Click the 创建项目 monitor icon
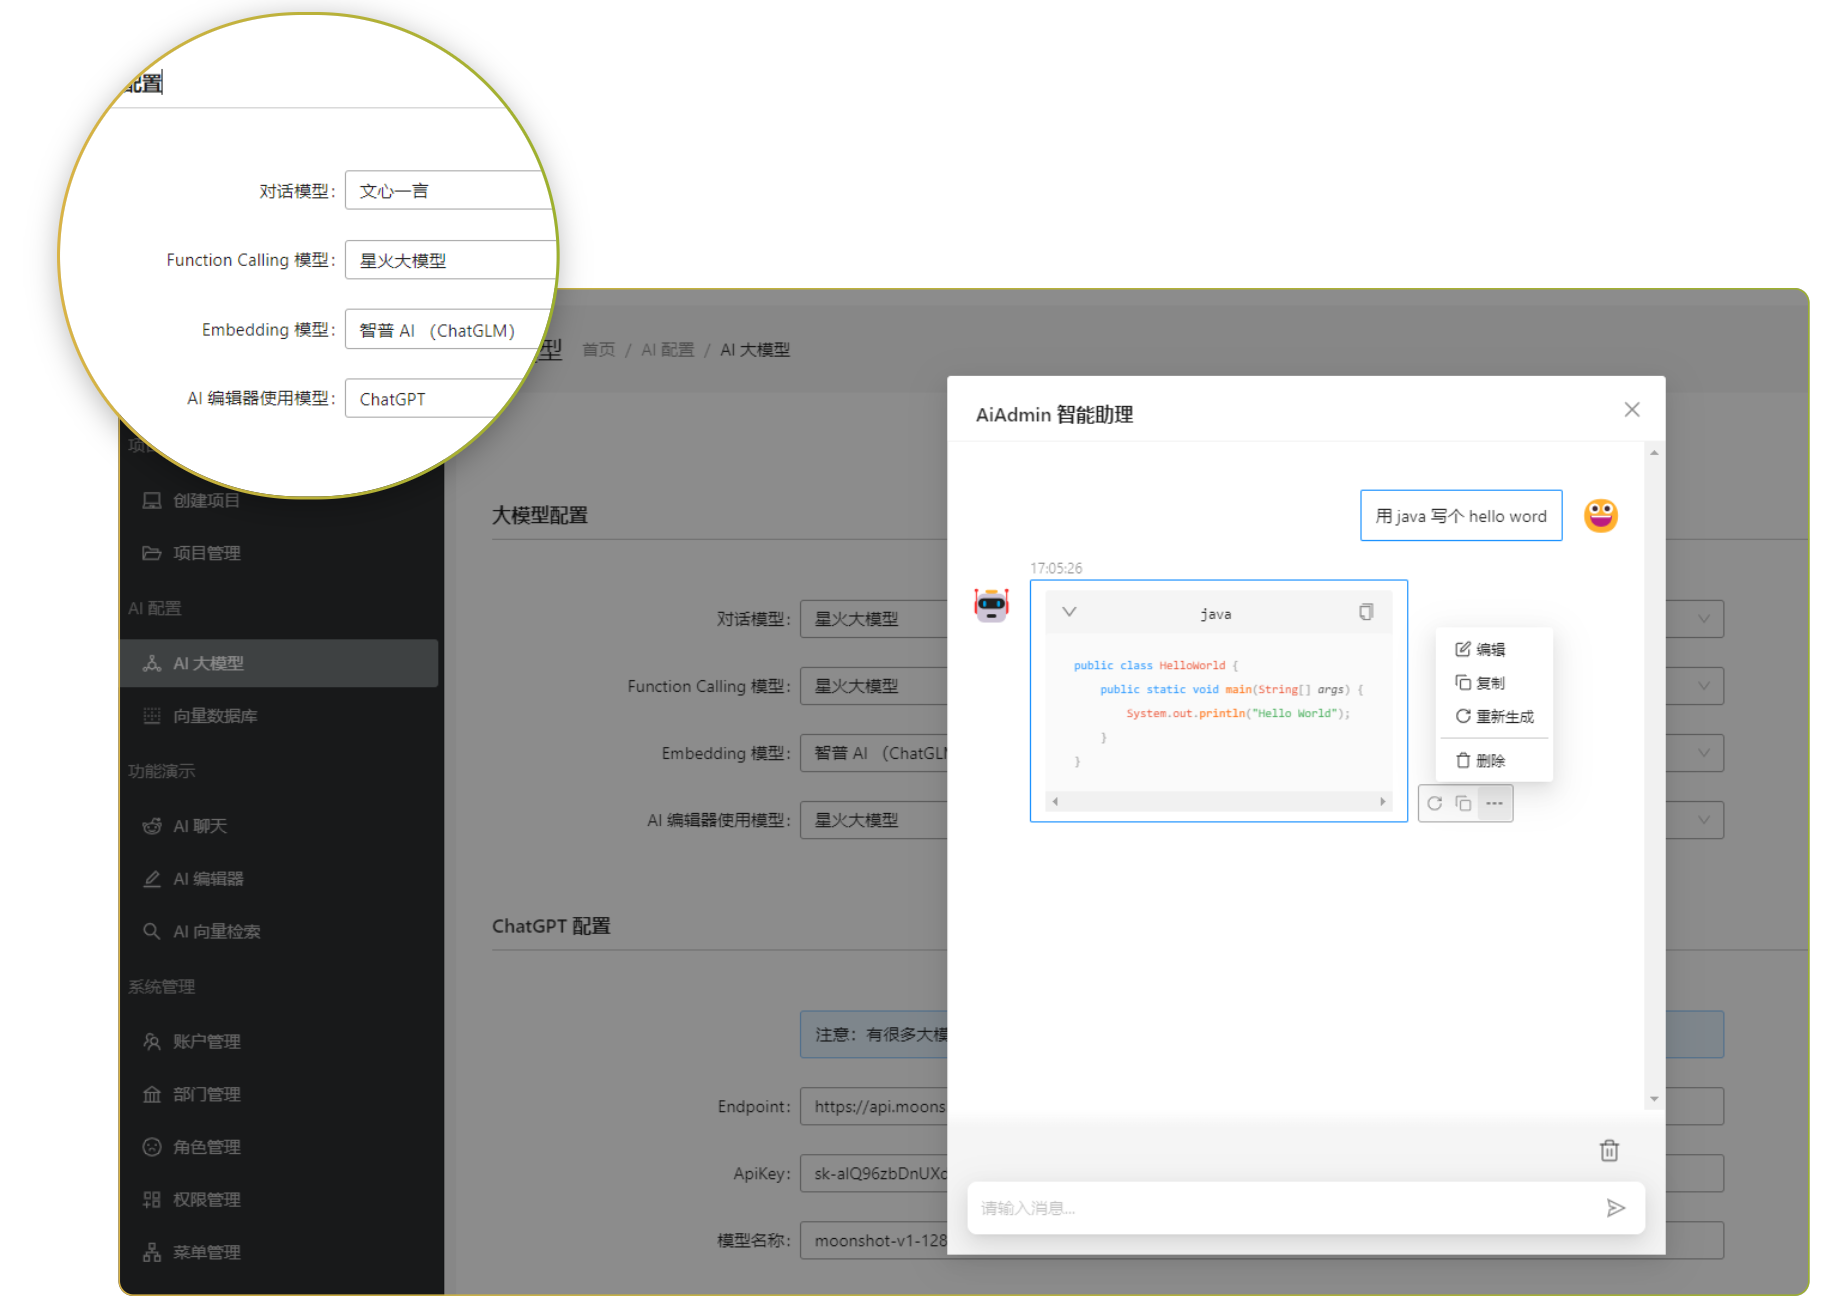The image size is (1823, 1308). tap(152, 500)
